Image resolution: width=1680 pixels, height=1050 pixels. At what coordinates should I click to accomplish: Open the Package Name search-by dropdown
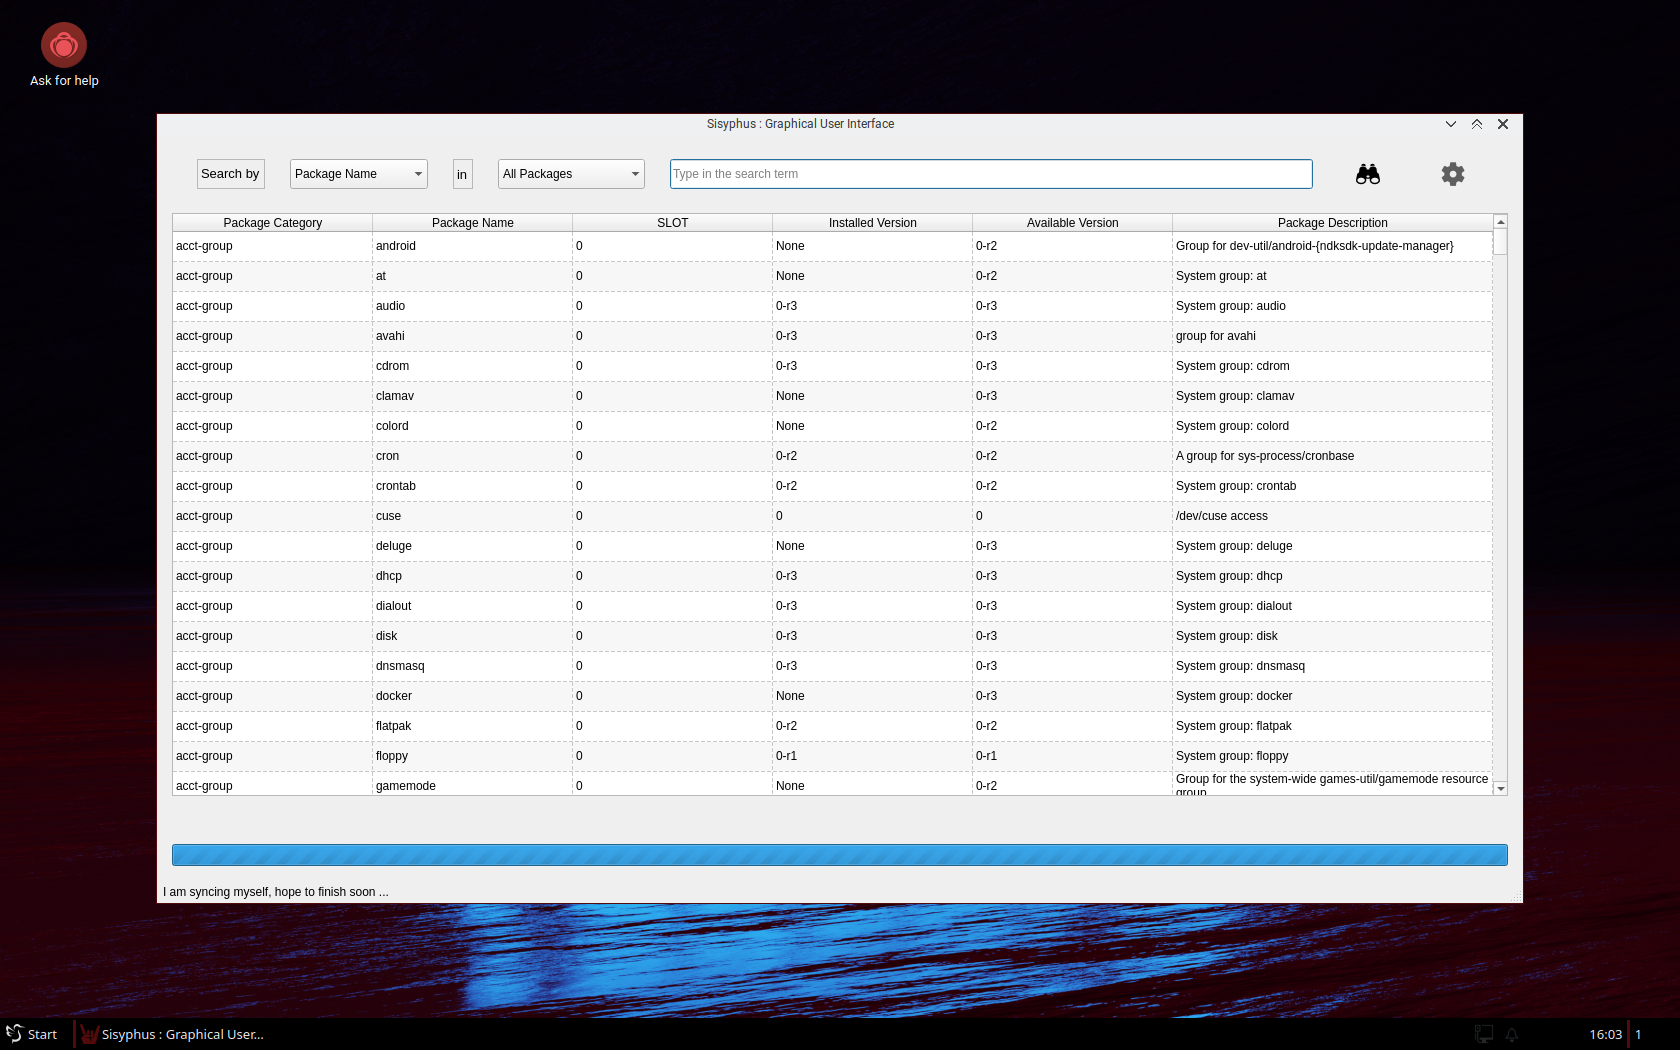pos(359,174)
